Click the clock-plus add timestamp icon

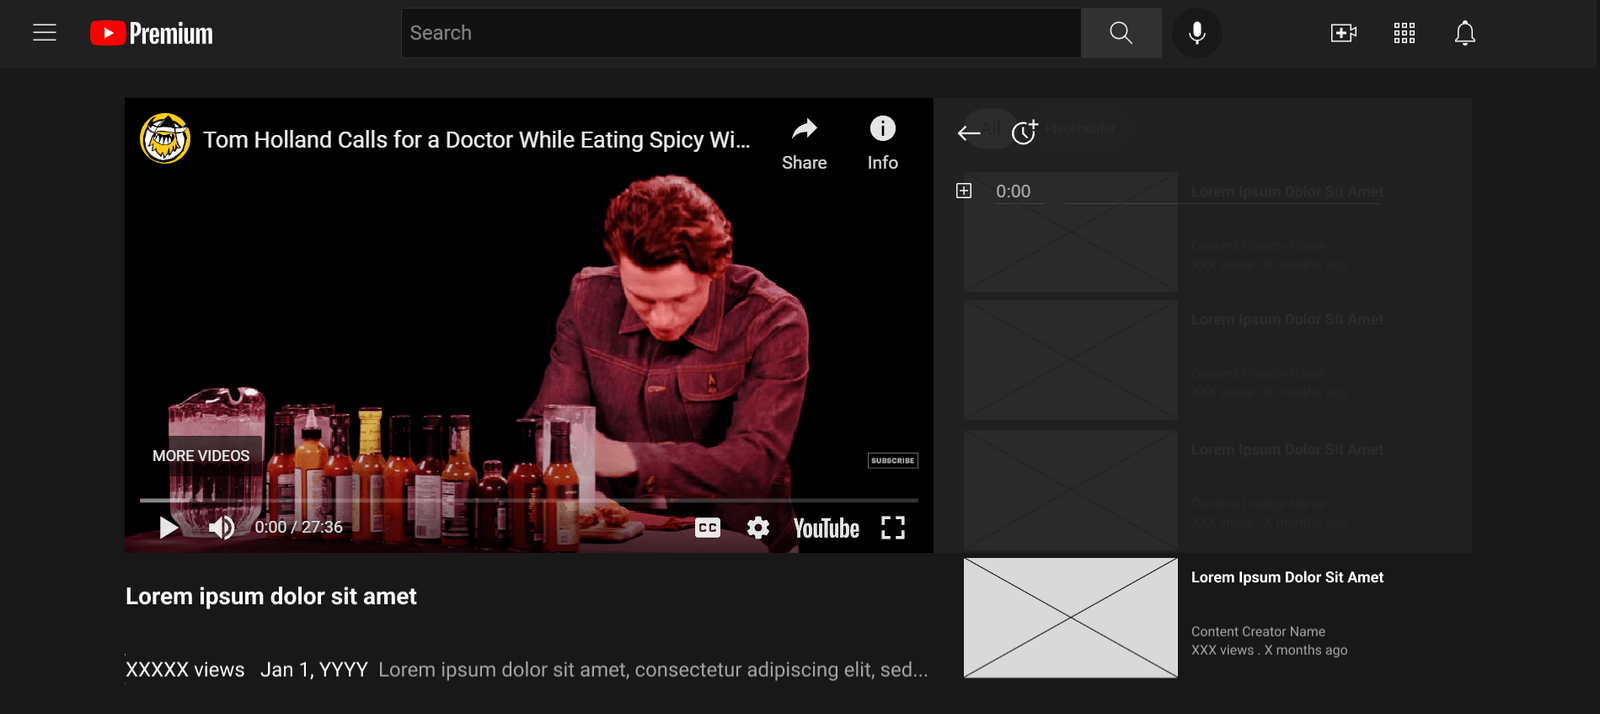click(x=1025, y=132)
